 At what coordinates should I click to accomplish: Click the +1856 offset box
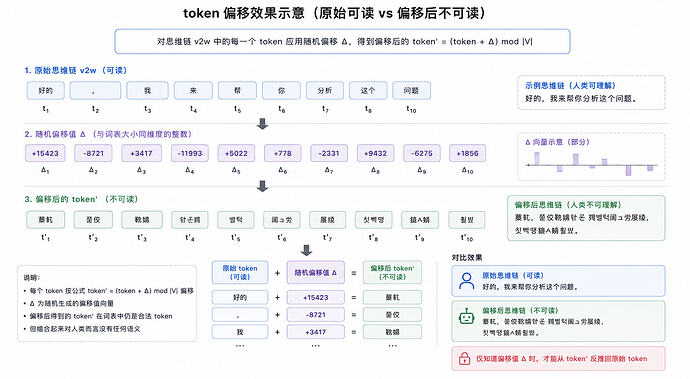467,153
